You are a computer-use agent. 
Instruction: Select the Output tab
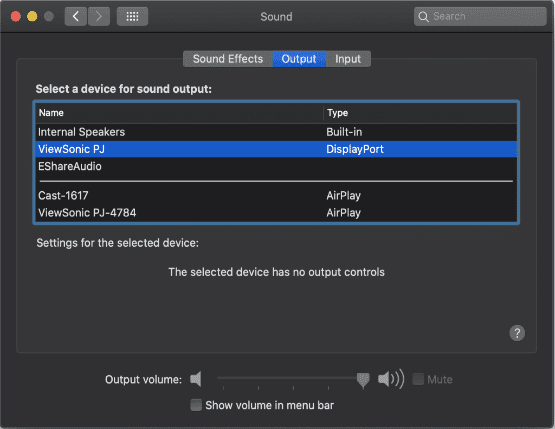[299, 59]
